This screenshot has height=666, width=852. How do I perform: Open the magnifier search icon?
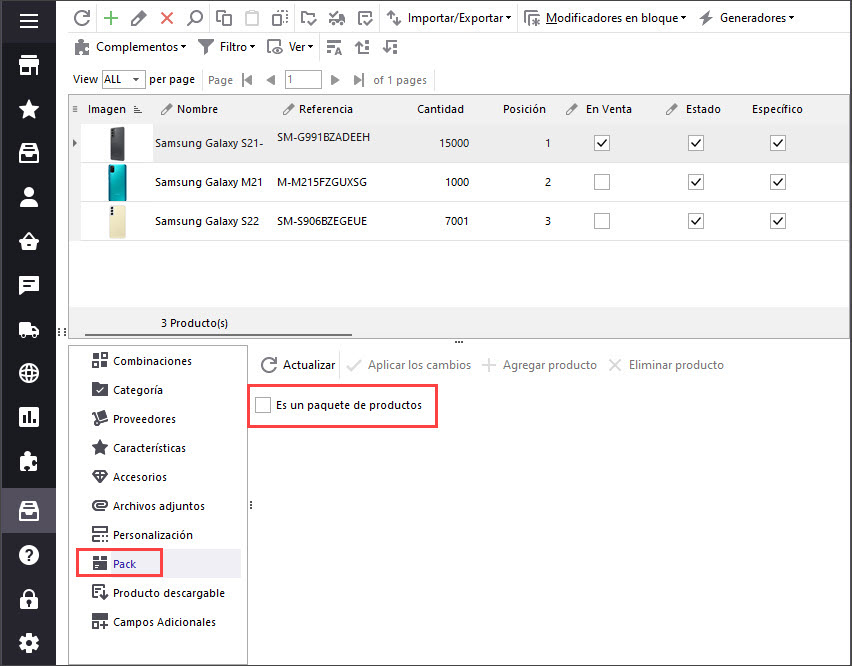click(x=195, y=18)
